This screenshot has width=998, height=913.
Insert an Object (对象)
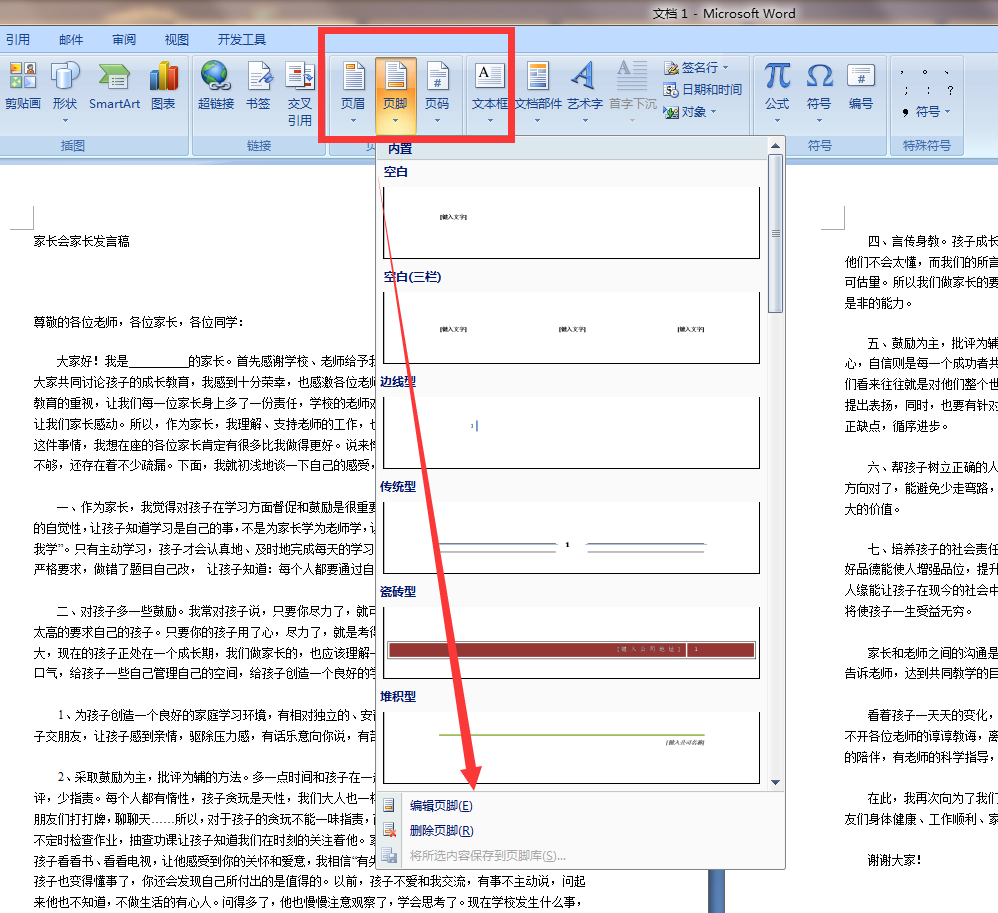(690, 112)
